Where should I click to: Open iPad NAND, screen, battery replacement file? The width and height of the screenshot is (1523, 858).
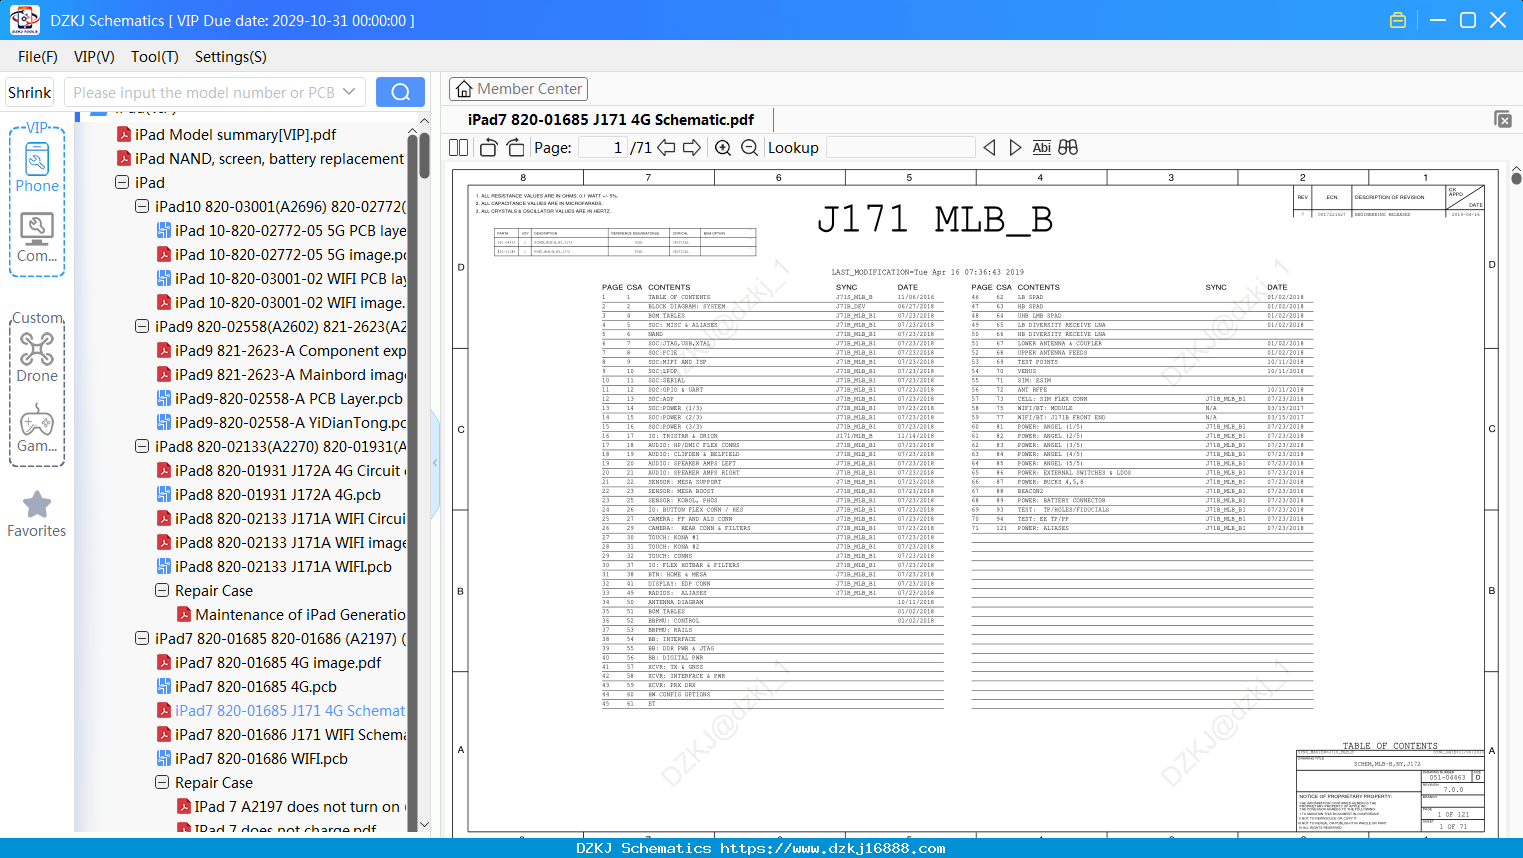[x=261, y=159]
